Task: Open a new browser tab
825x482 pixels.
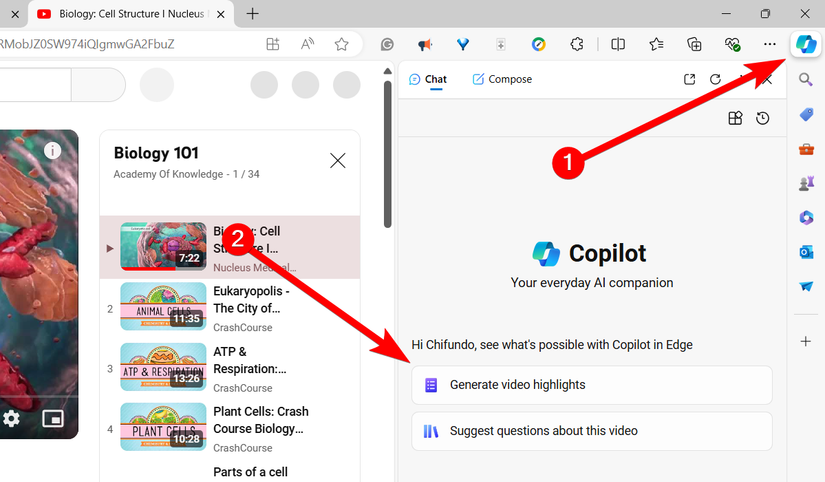Action: pyautogui.click(x=253, y=14)
